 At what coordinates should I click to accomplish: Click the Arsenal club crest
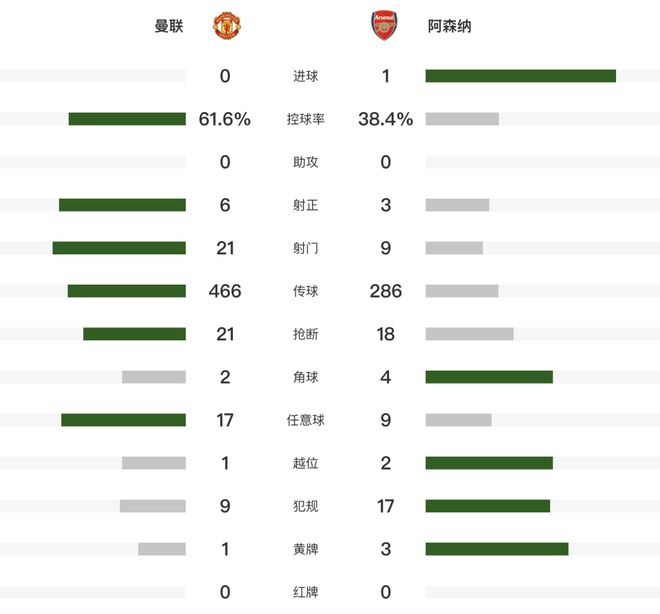(x=384, y=26)
